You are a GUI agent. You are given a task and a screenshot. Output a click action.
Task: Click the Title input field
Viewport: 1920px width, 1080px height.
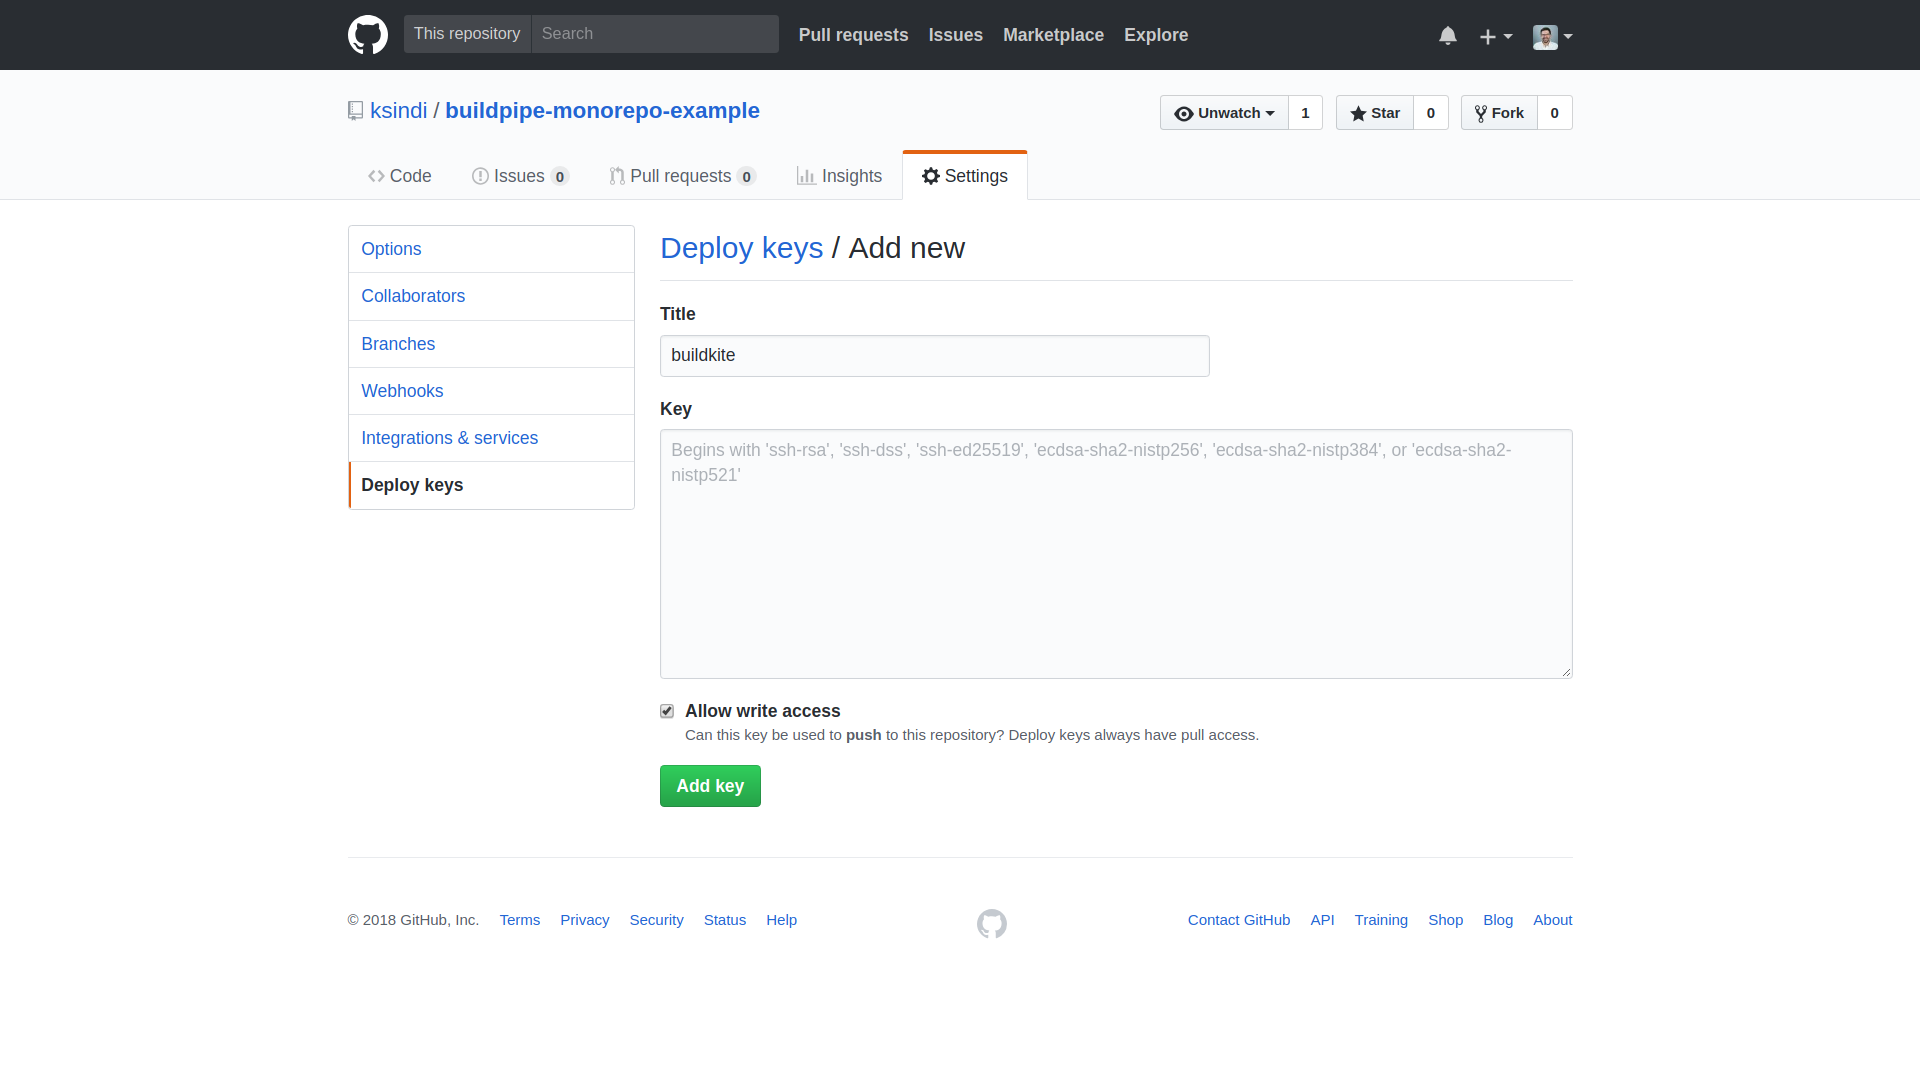[934, 355]
